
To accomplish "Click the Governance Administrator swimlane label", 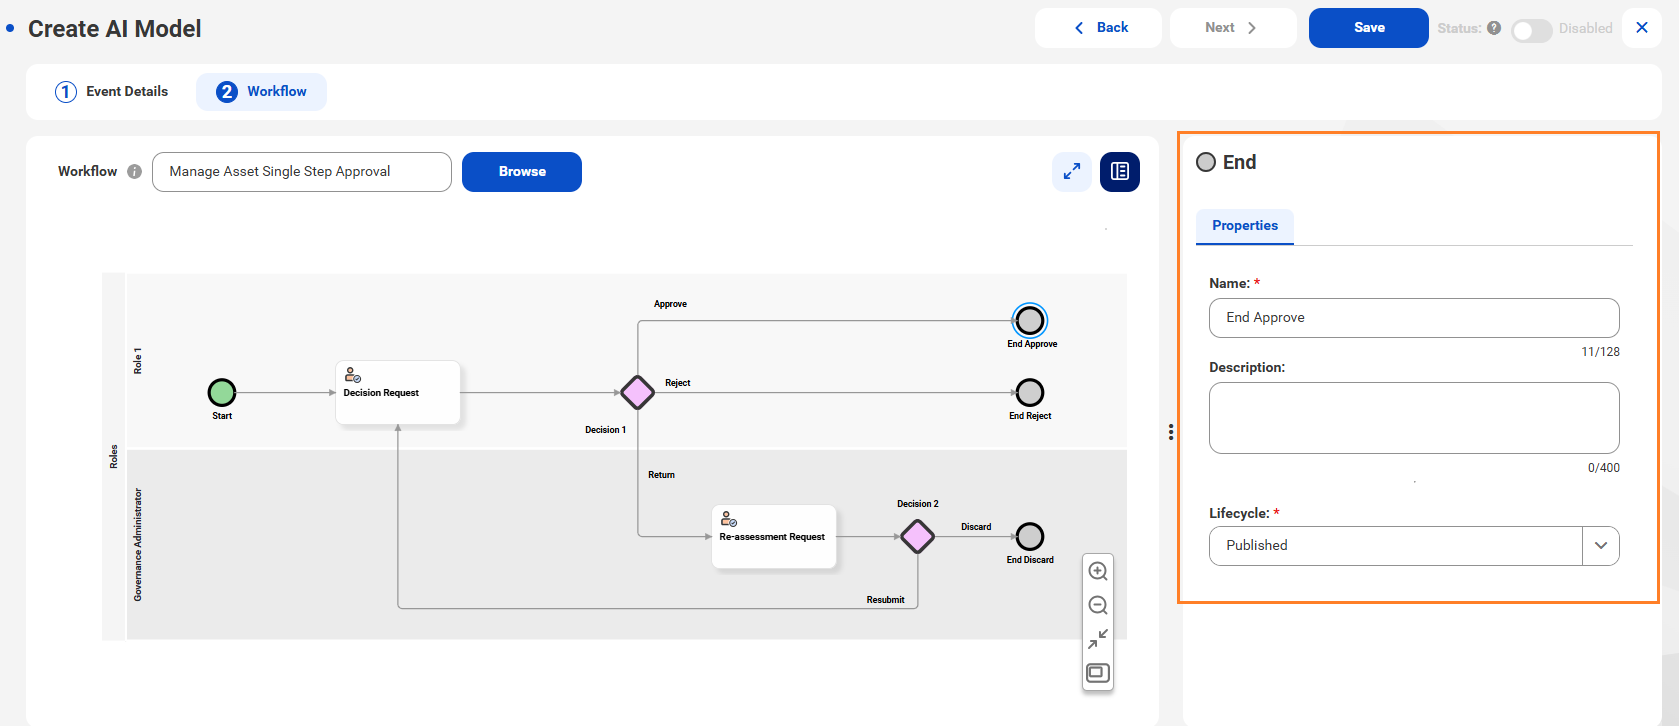I will click(138, 545).
